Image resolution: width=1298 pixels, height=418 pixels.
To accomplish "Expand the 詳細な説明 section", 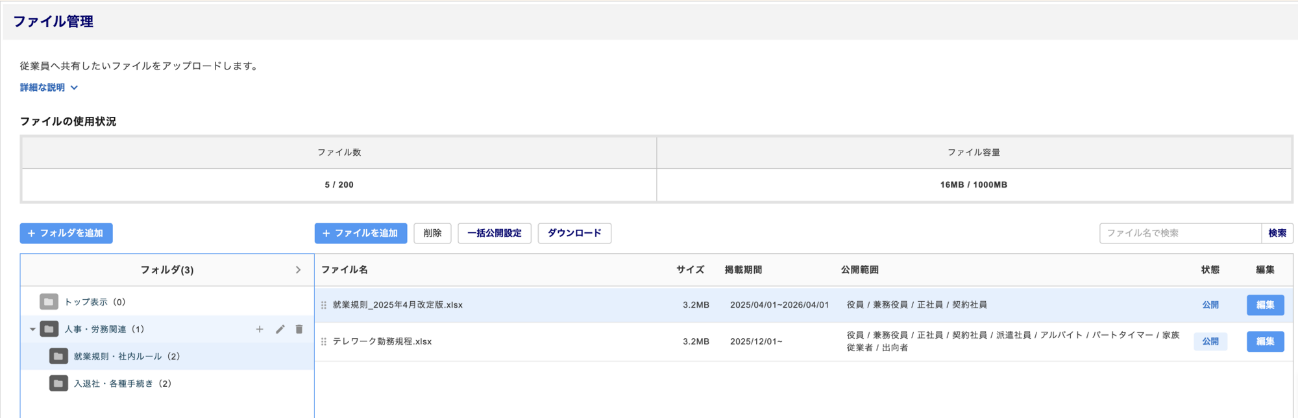I will pos(49,88).
